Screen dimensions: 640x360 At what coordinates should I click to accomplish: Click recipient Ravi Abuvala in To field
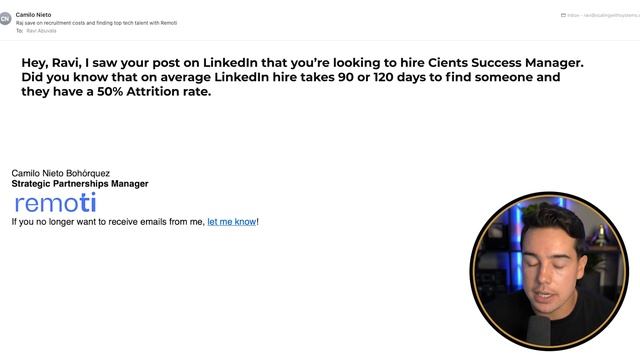(x=41, y=31)
